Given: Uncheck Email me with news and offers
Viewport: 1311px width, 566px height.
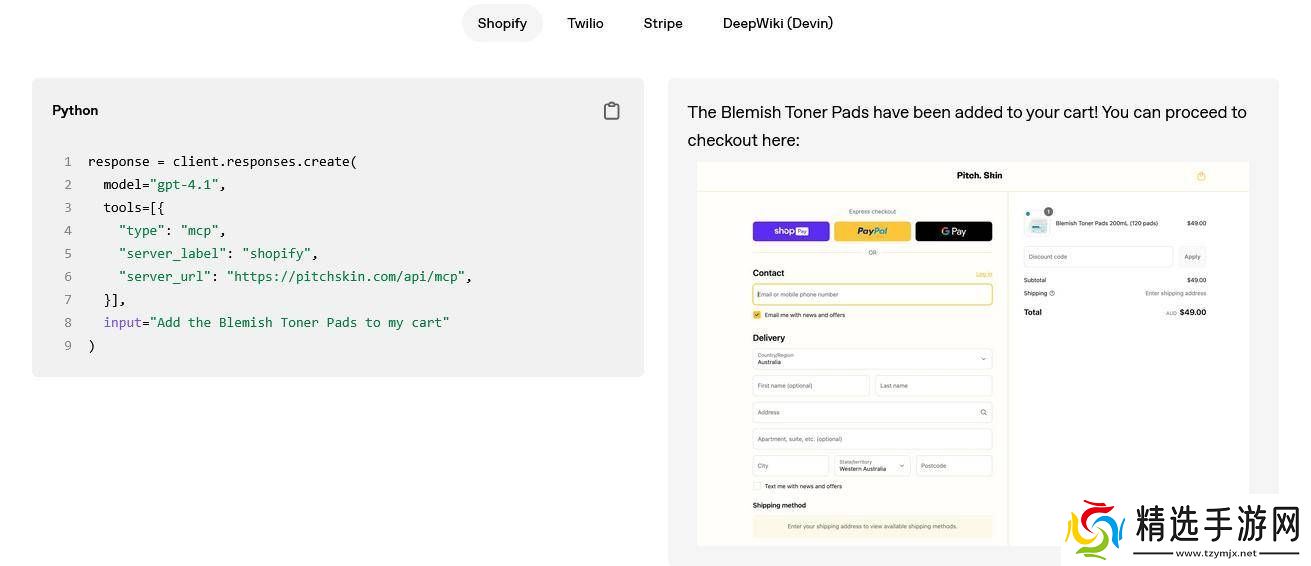Looking at the screenshot, I should [x=757, y=315].
